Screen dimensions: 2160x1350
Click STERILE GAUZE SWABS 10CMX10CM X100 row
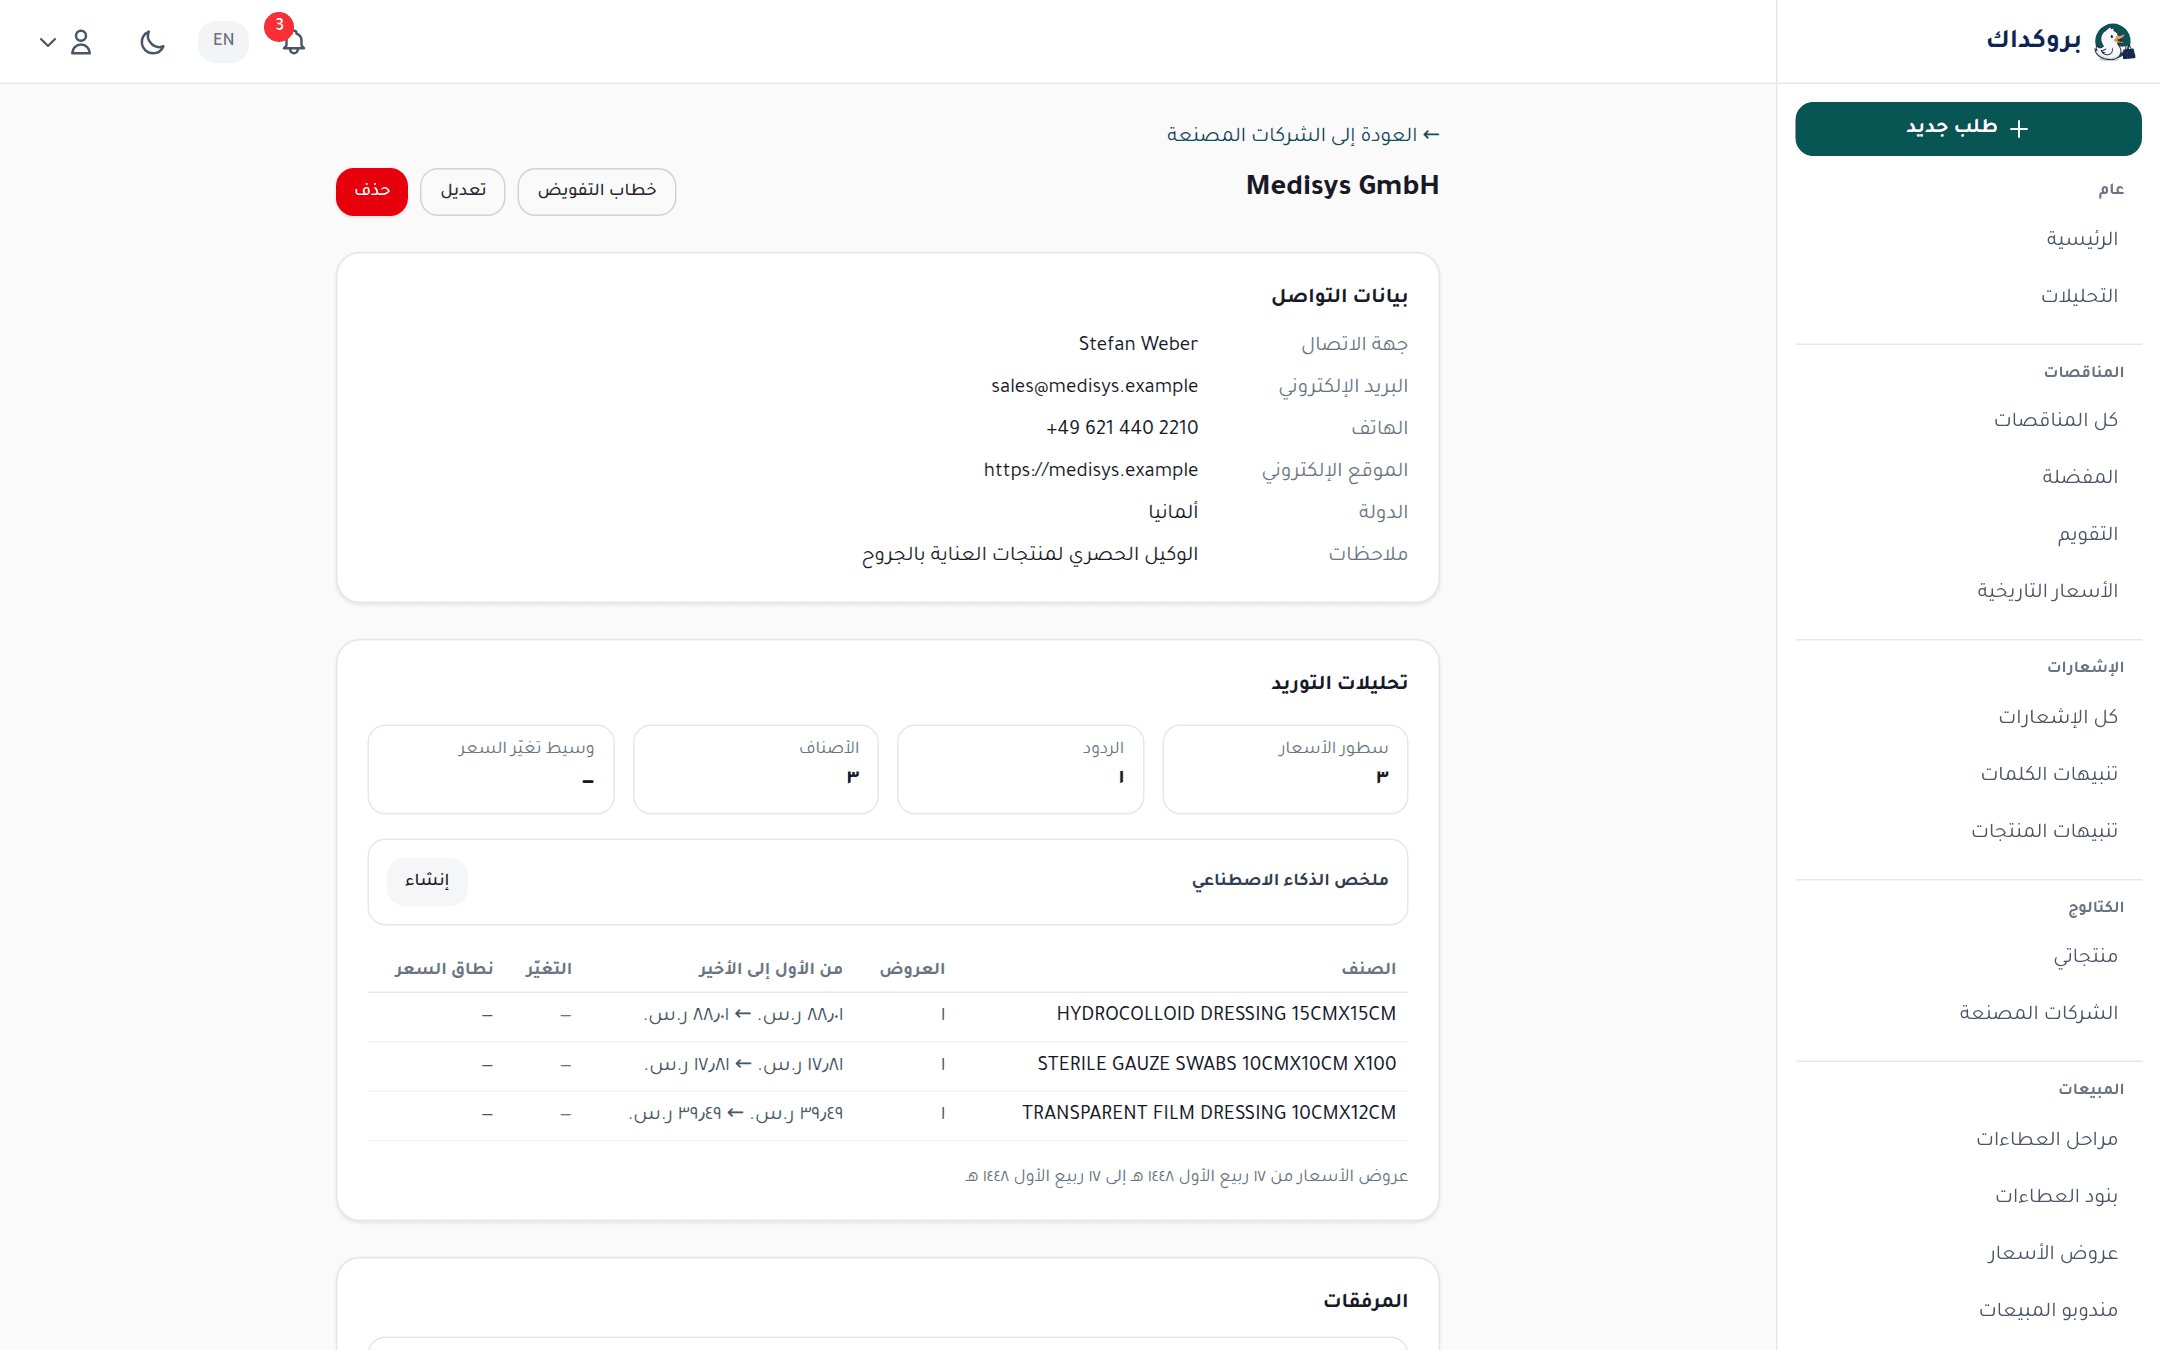[888, 1065]
